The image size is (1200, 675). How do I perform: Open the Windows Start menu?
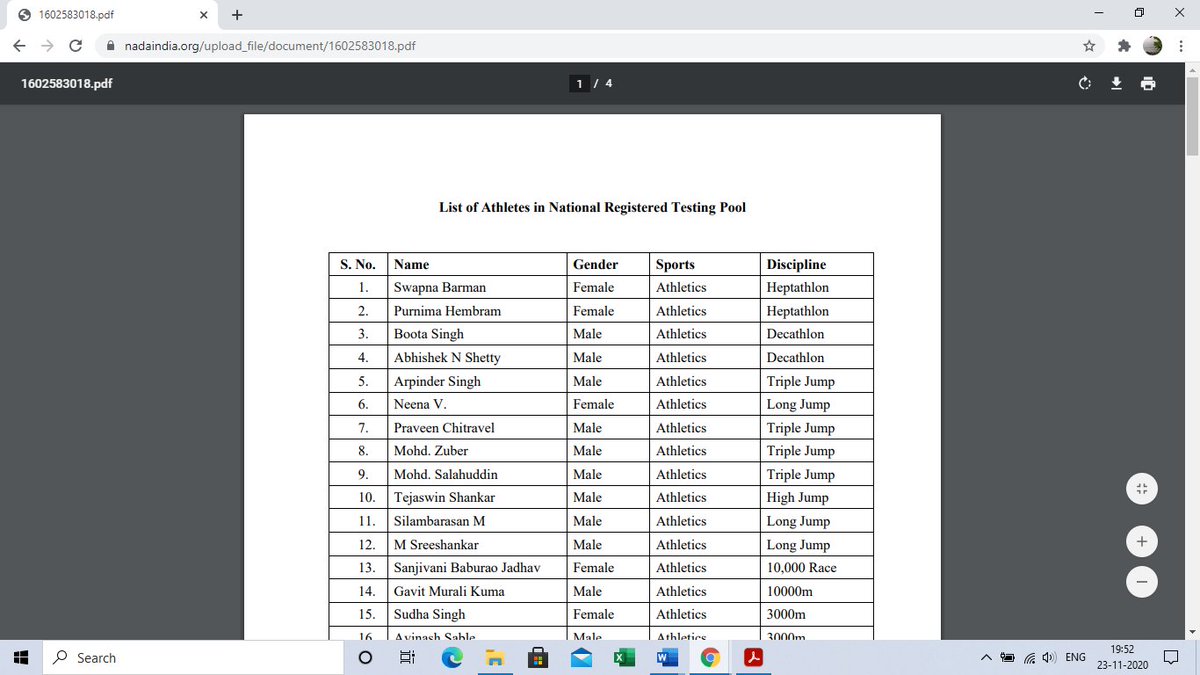coord(20,657)
